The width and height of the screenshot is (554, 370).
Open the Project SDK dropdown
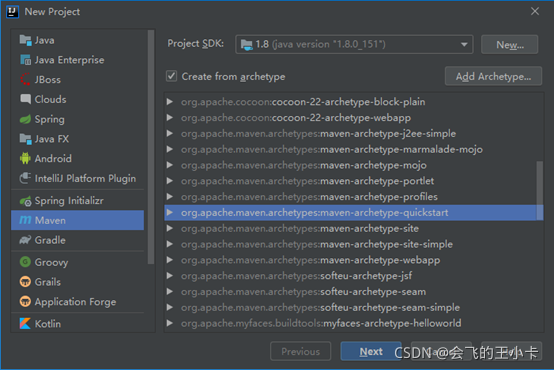click(354, 45)
